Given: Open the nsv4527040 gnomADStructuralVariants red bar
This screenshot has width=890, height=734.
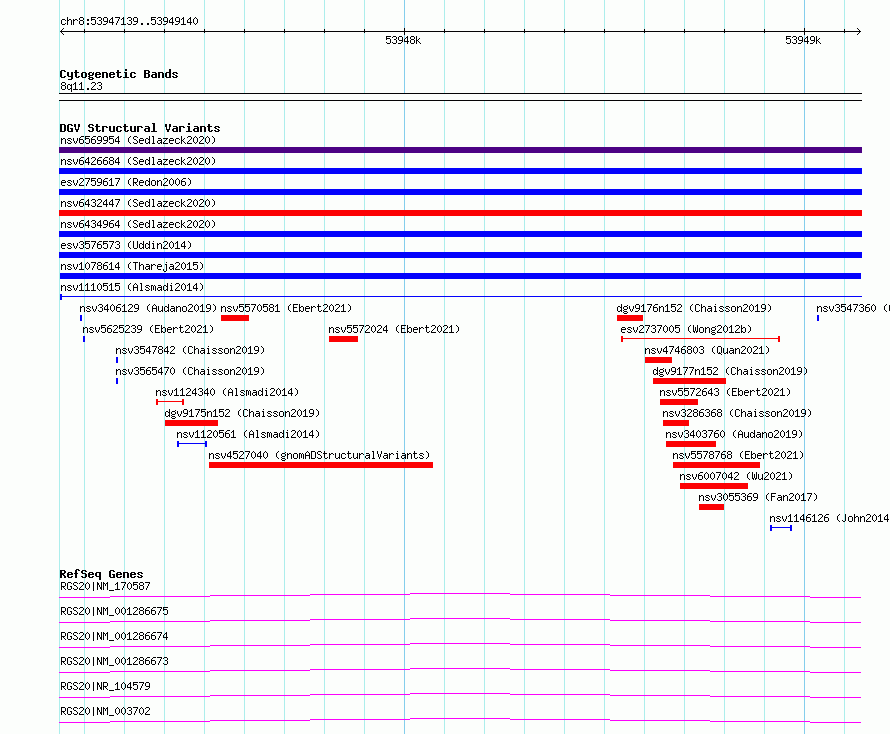Looking at the screenshot, I should point(321,465).
